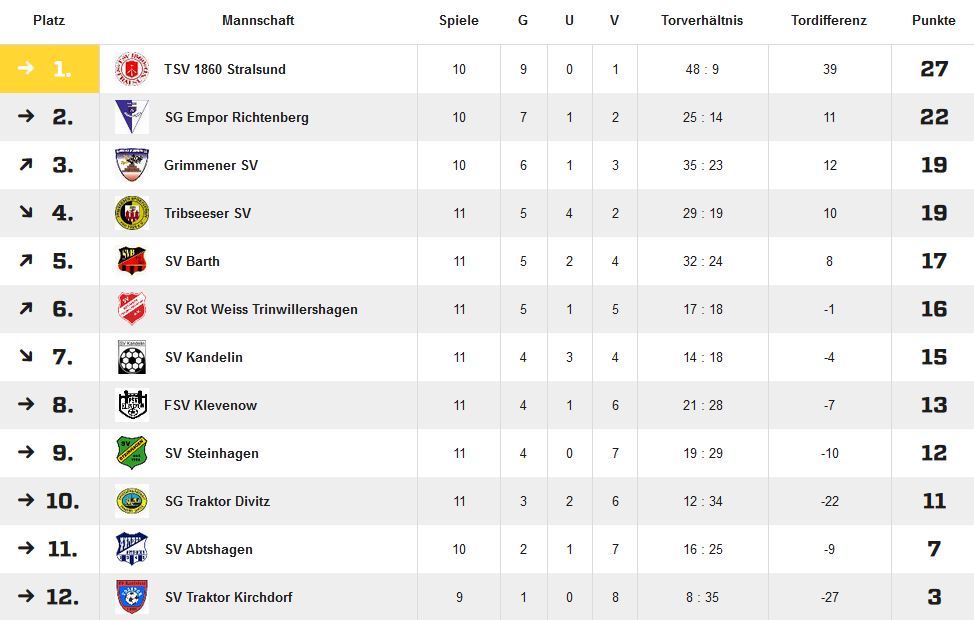This screenshot has width=974, height=620.
Task: Click the SG Empor Richtenberg club logo
Action: coord(132,117)
